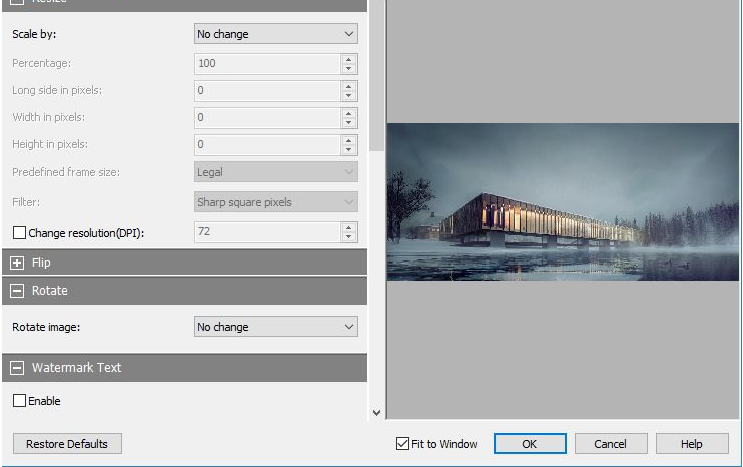Click the Restore Defaults button
This screenshot has height=467, width=743.
pos(67,444)
